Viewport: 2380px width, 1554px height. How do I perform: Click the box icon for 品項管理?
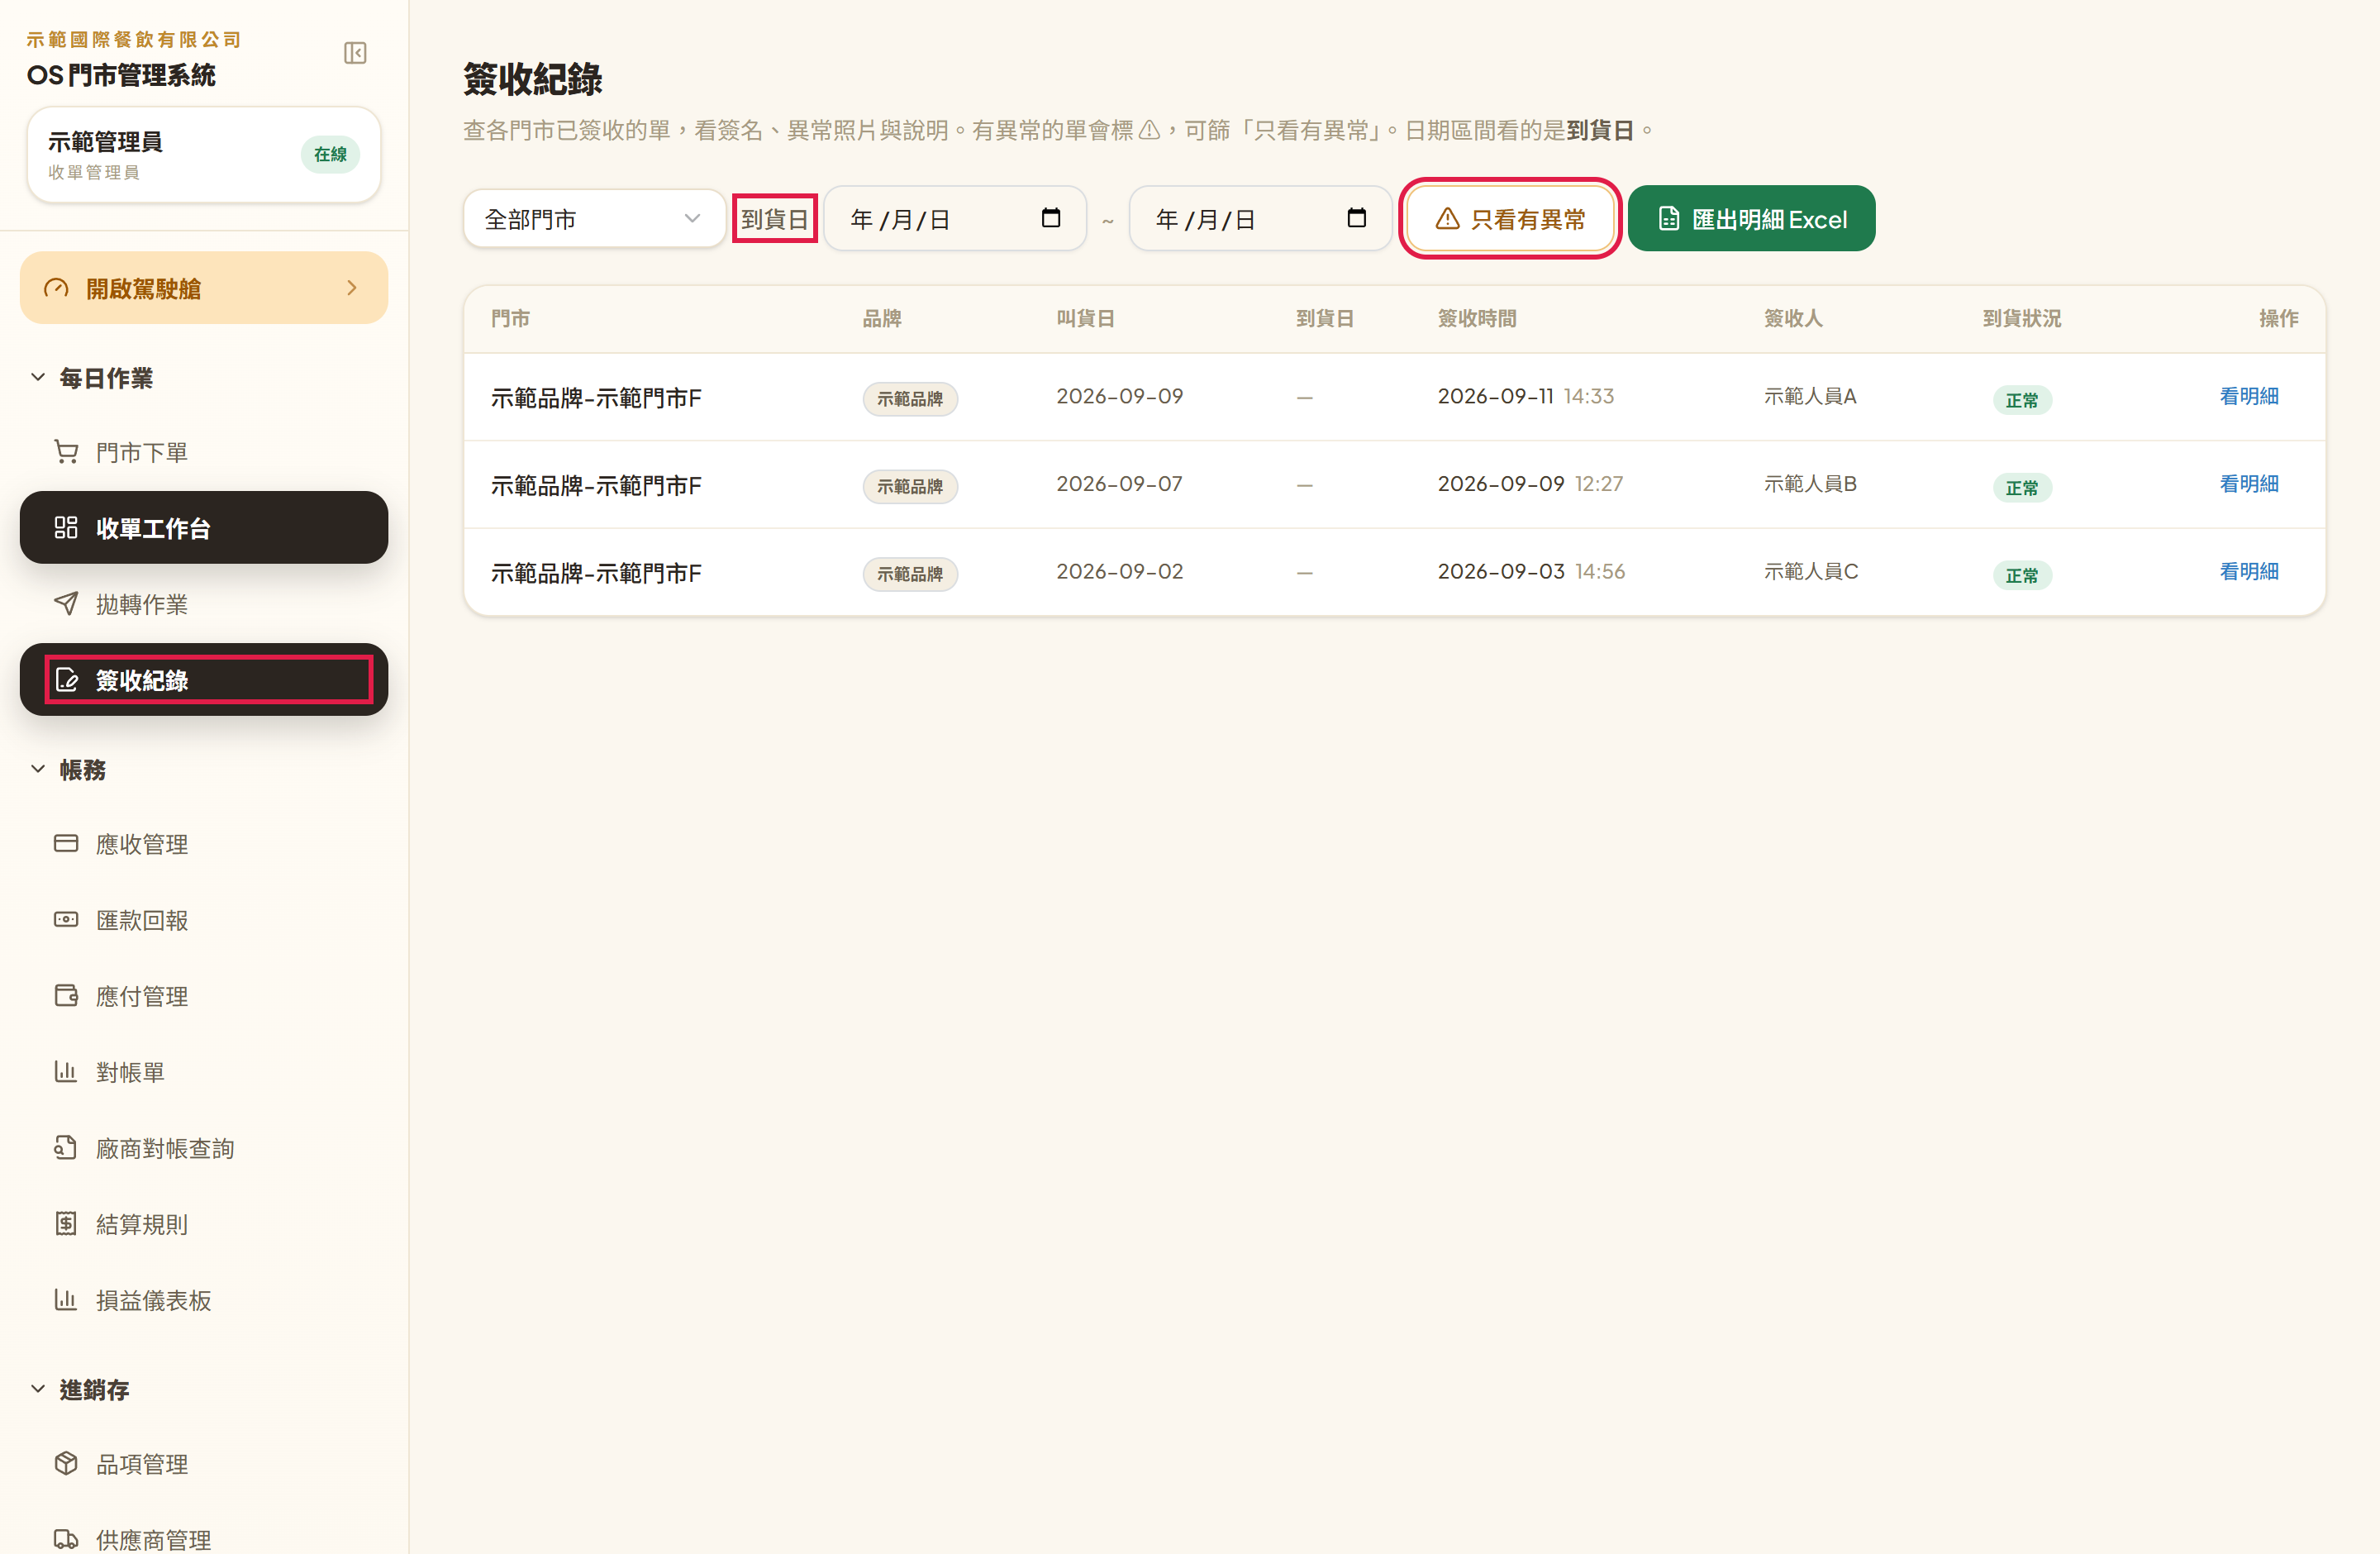66,1463
